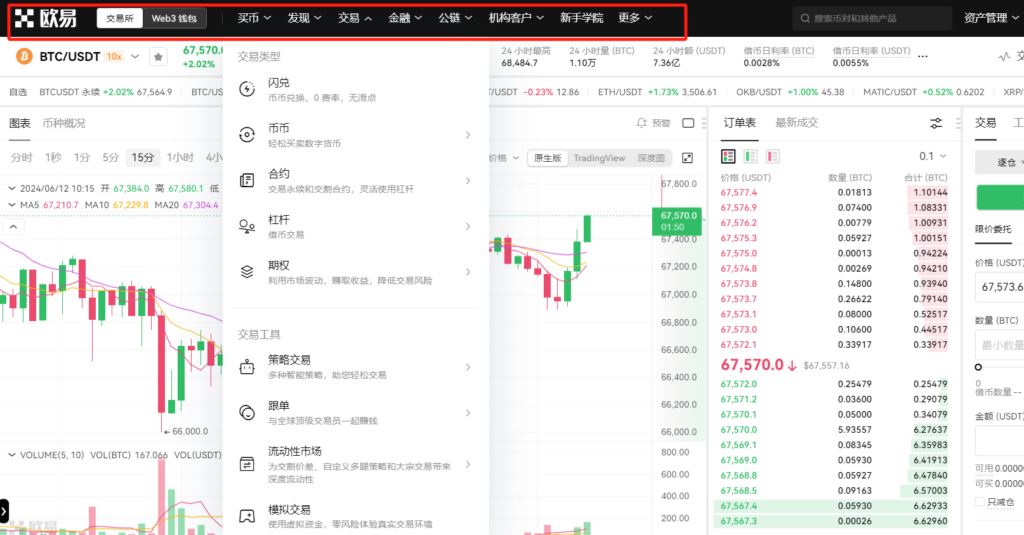Click the chart layout rectangle icon

[688, 123]
